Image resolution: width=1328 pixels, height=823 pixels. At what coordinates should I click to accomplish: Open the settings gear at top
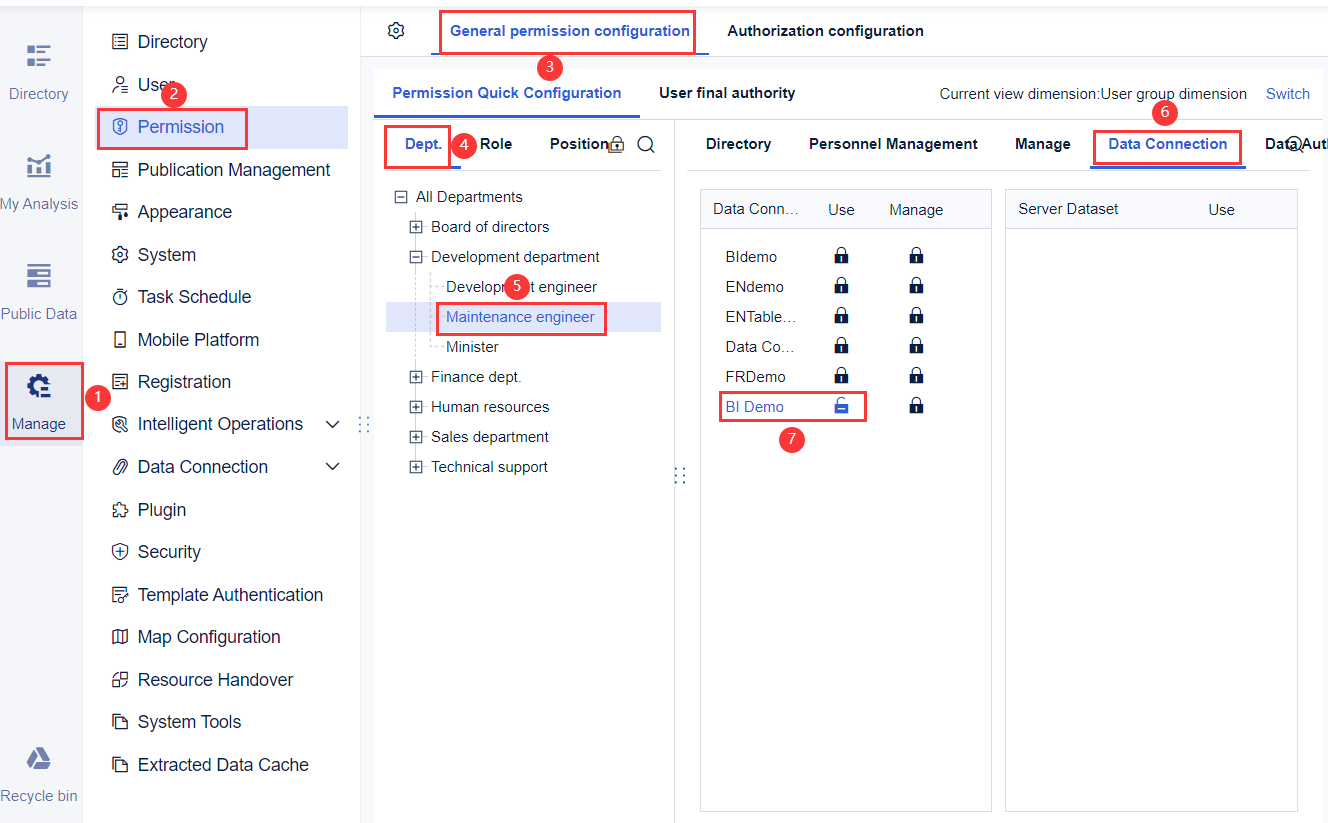396,31
